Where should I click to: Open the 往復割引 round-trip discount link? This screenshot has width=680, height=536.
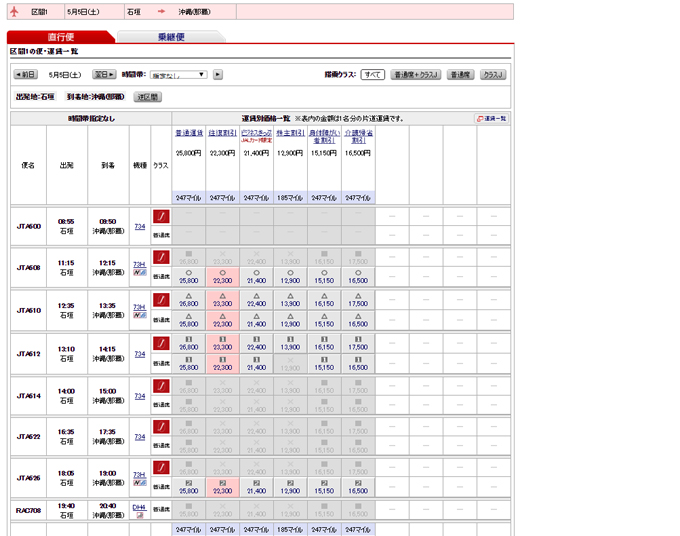222,133
